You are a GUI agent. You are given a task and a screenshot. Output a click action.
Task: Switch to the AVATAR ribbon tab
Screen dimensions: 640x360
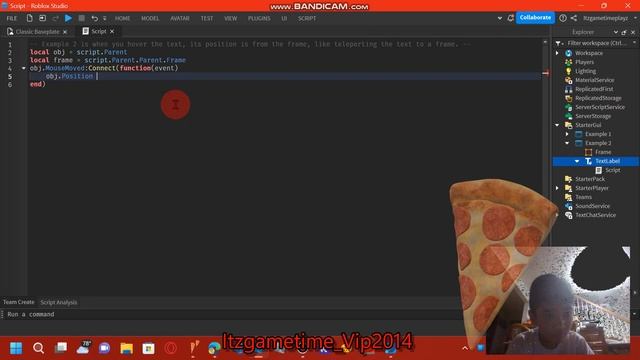[x=180, y=18]
